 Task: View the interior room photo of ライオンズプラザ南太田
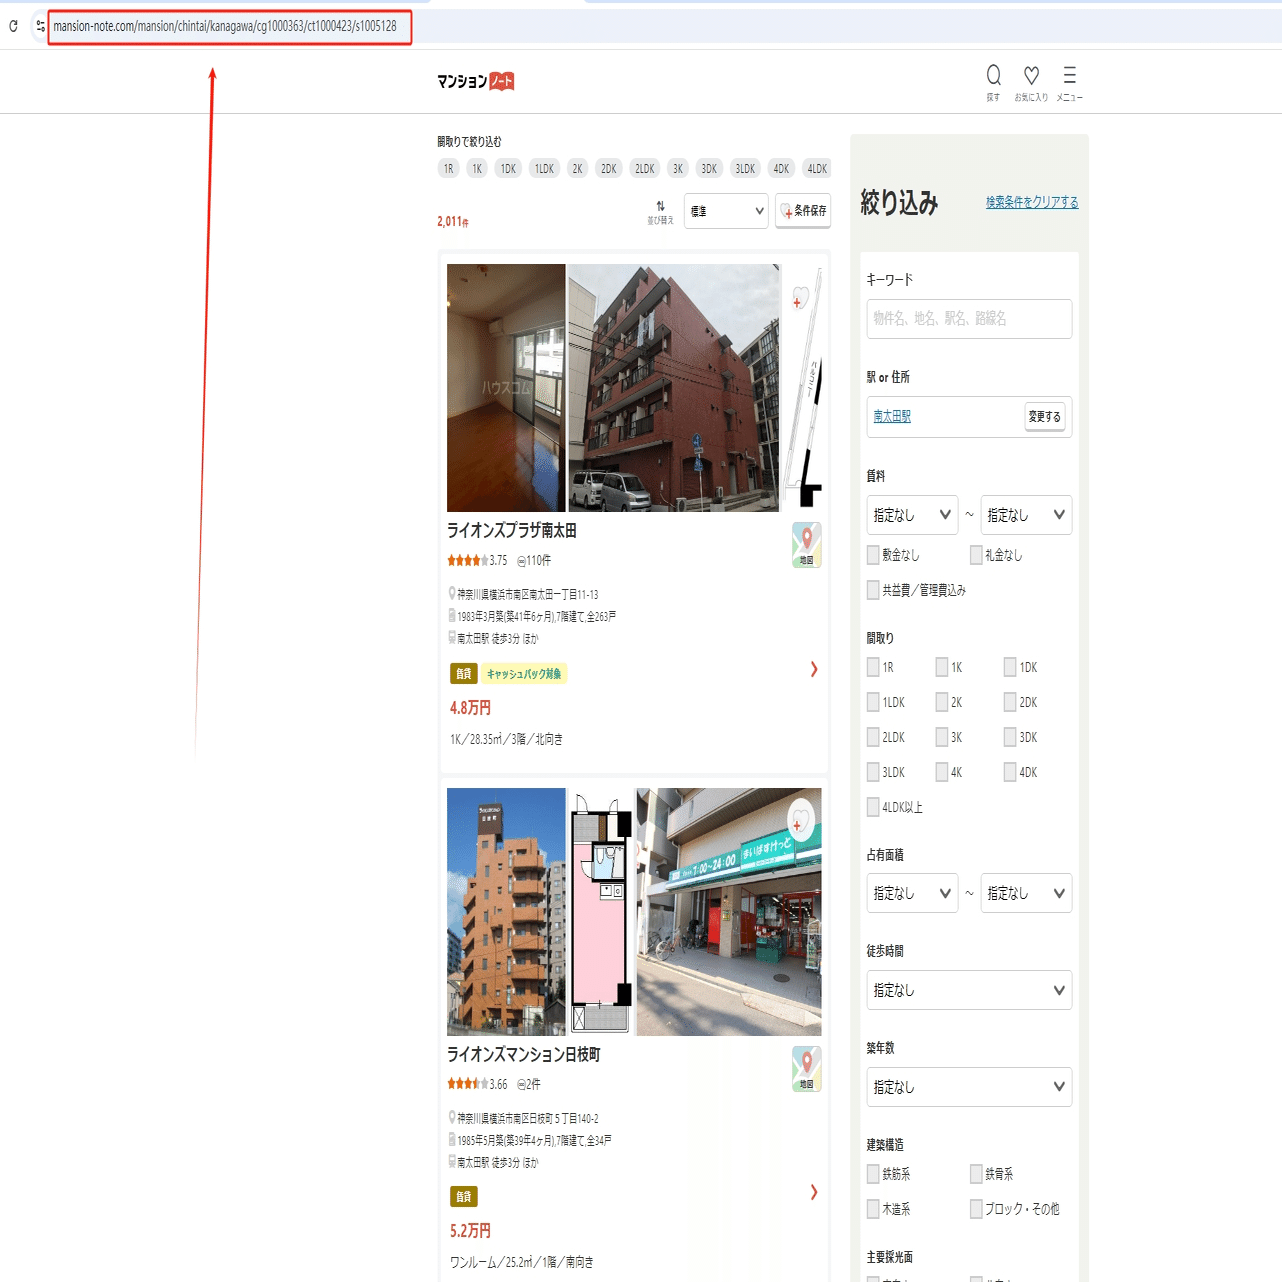pyautogui.click(x=506, y=388)
